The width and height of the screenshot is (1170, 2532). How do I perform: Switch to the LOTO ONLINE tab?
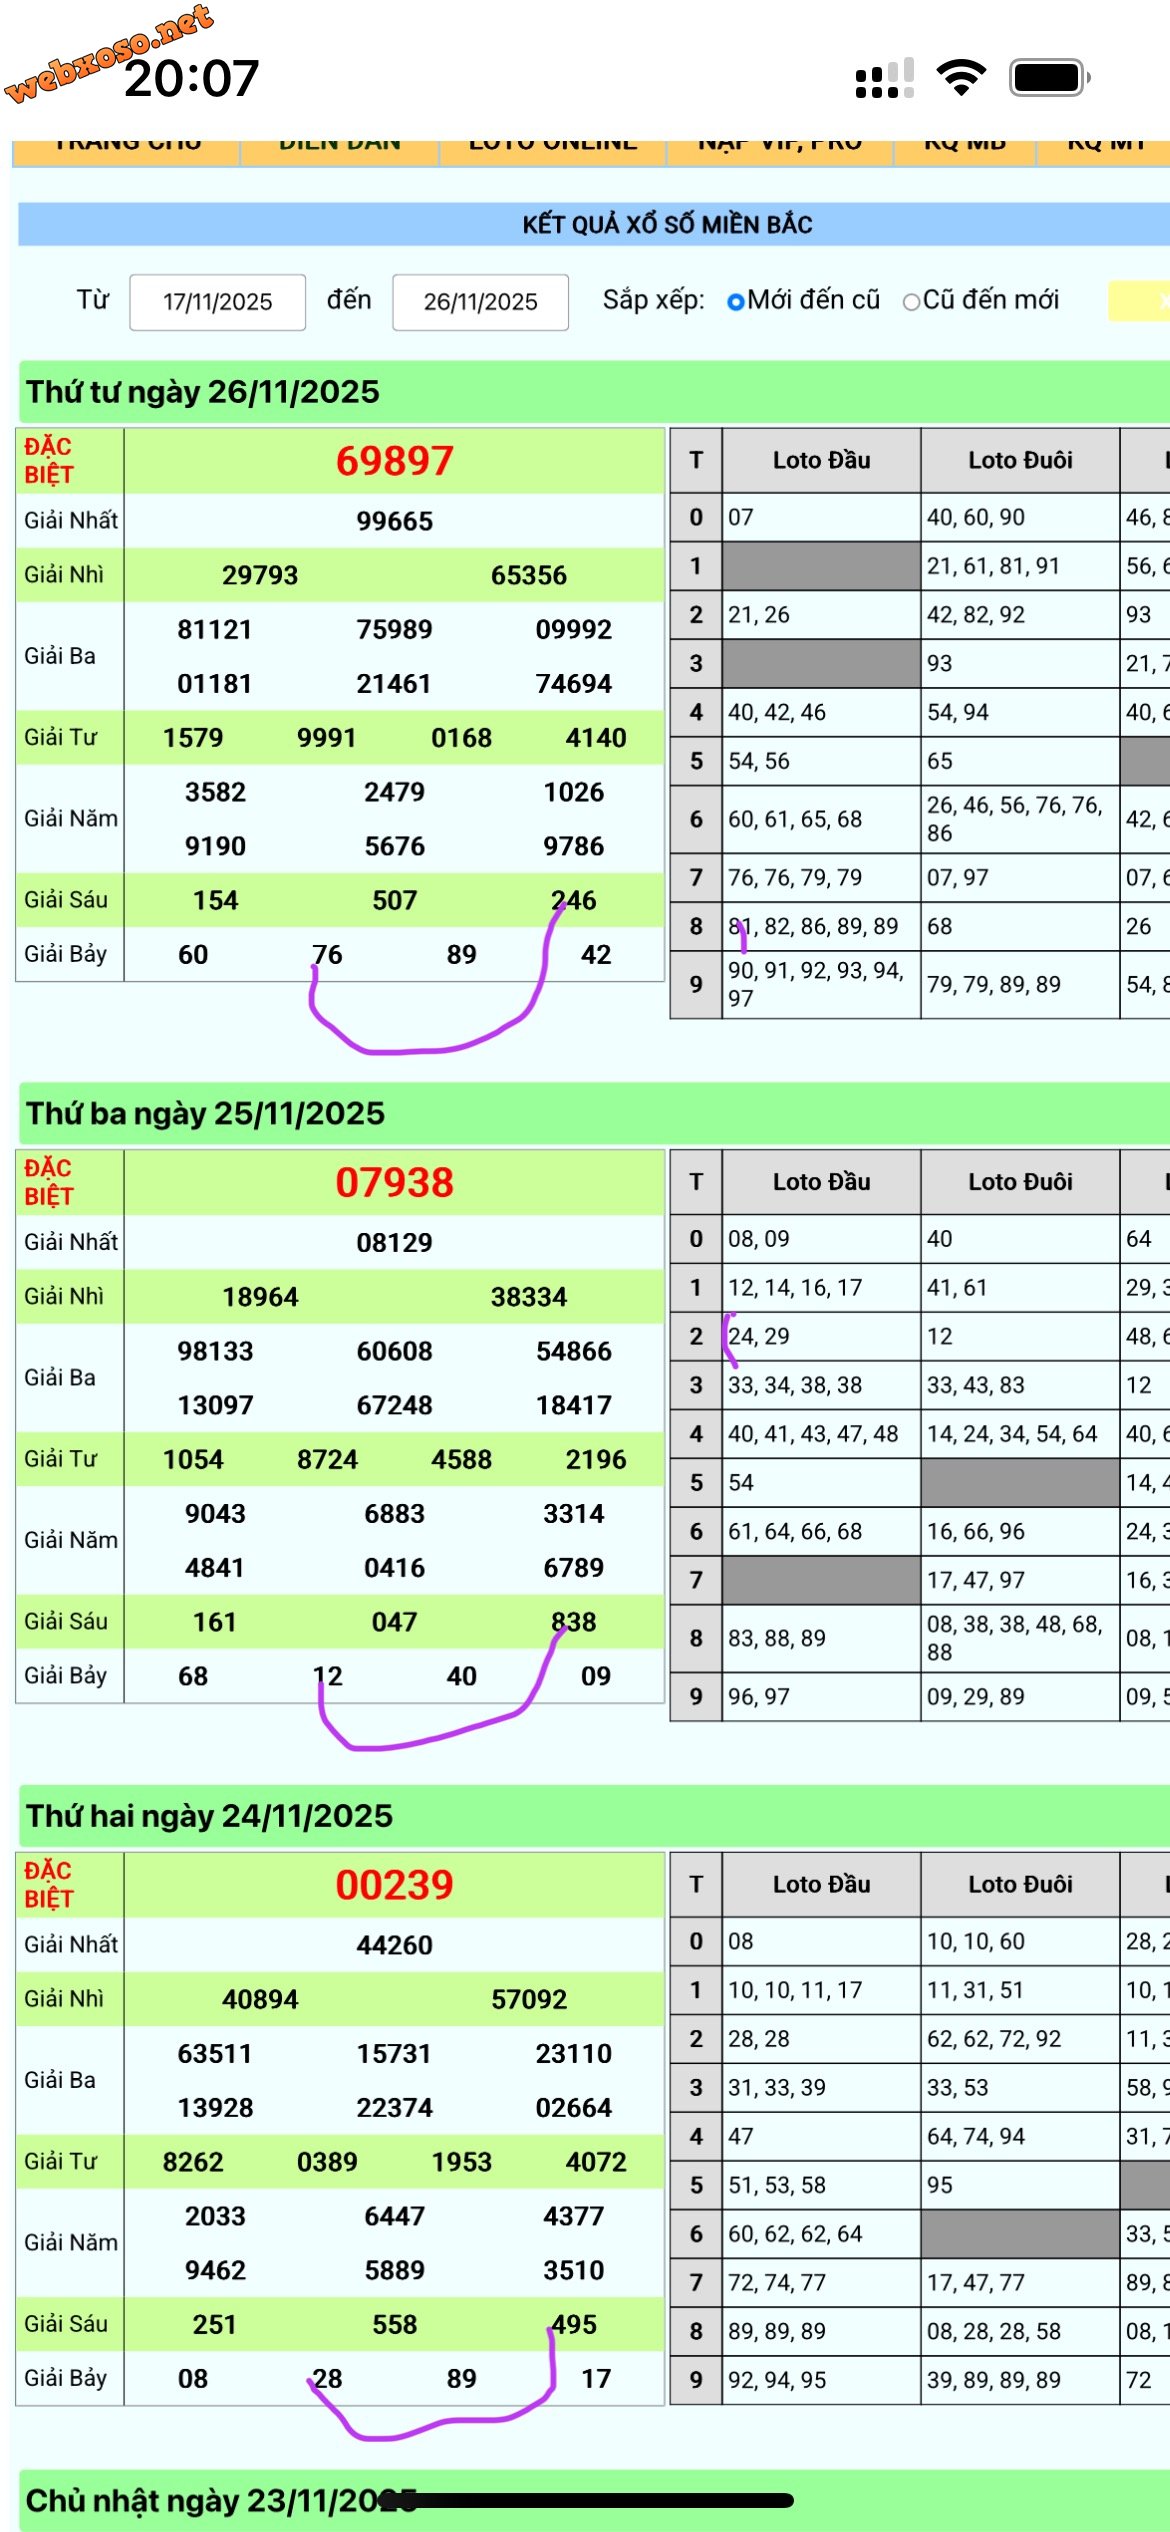(553, 147)
